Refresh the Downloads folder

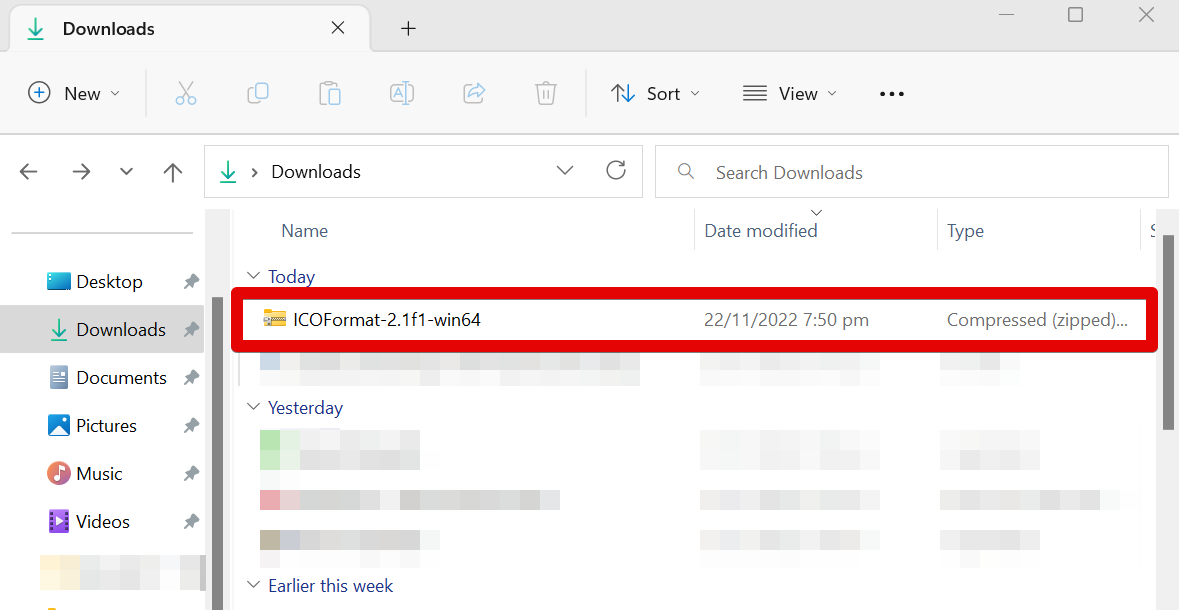coord(616,171)
